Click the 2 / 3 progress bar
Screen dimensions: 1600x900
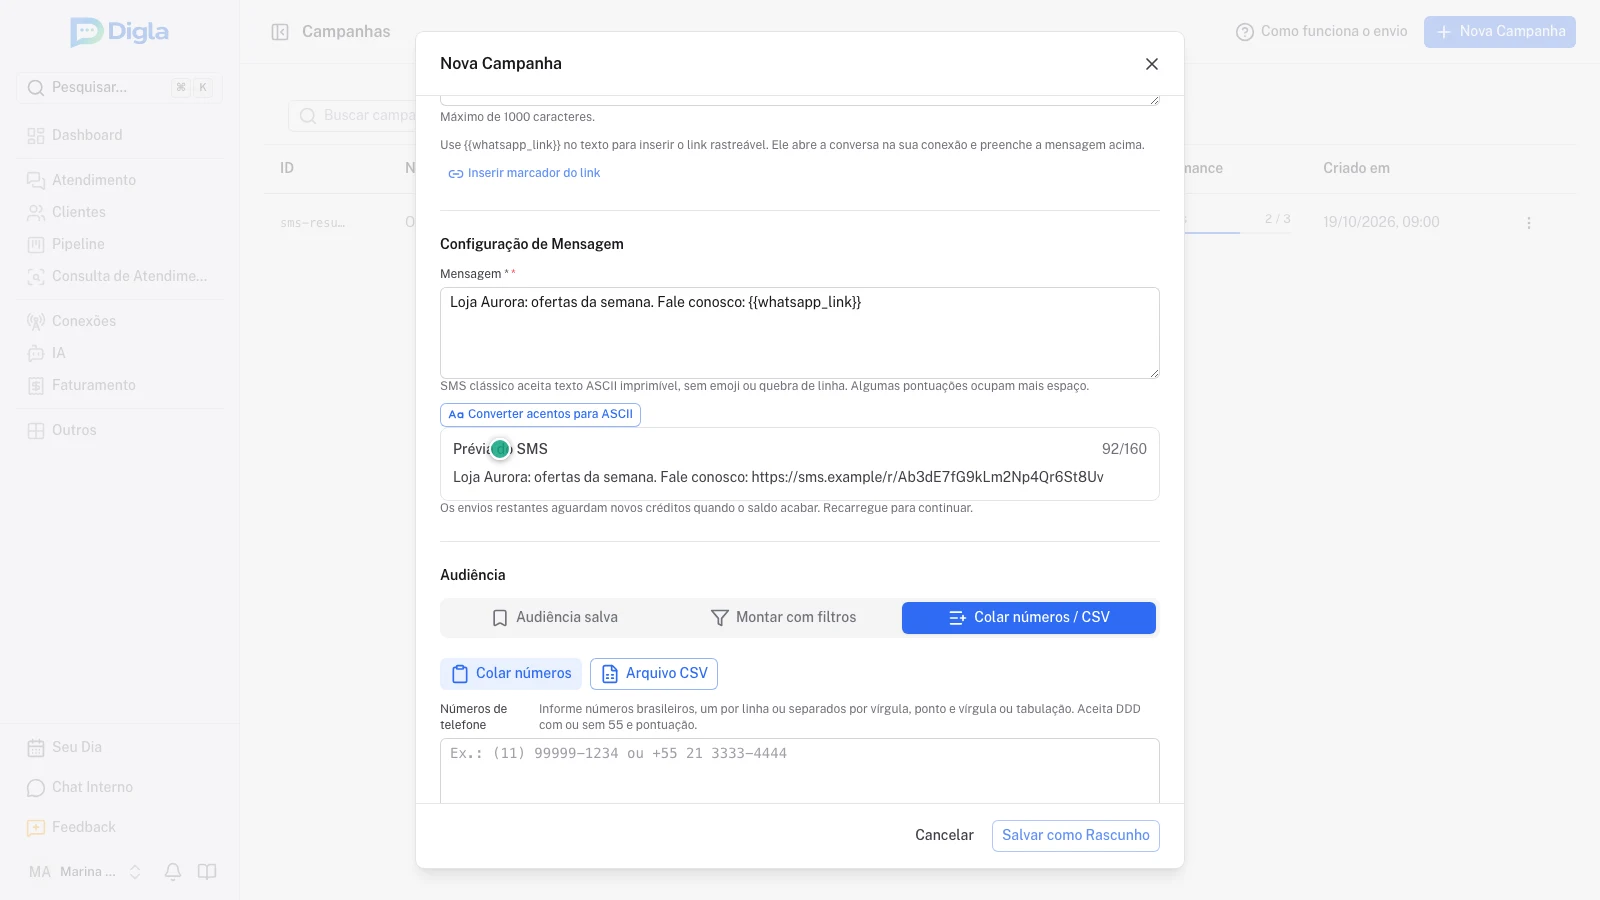[x=1237, y=232]
